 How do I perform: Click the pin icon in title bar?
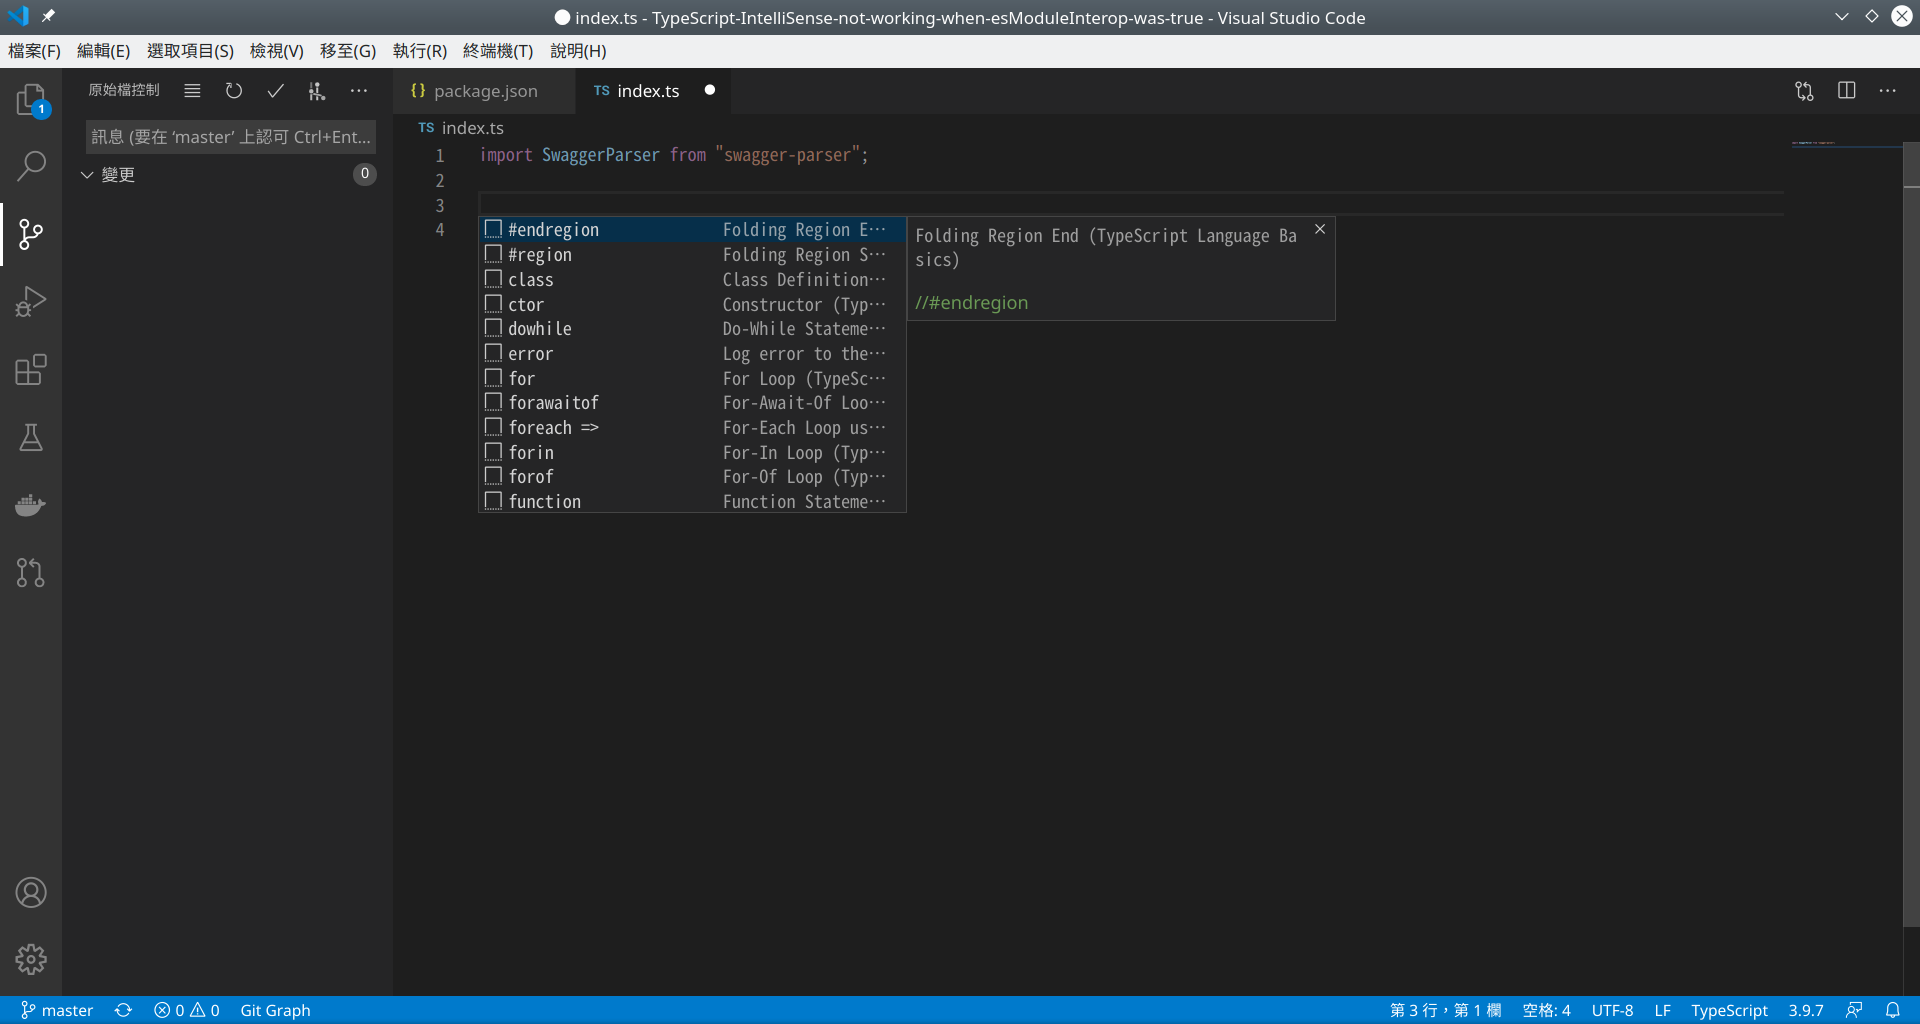(x=49, y=17)
